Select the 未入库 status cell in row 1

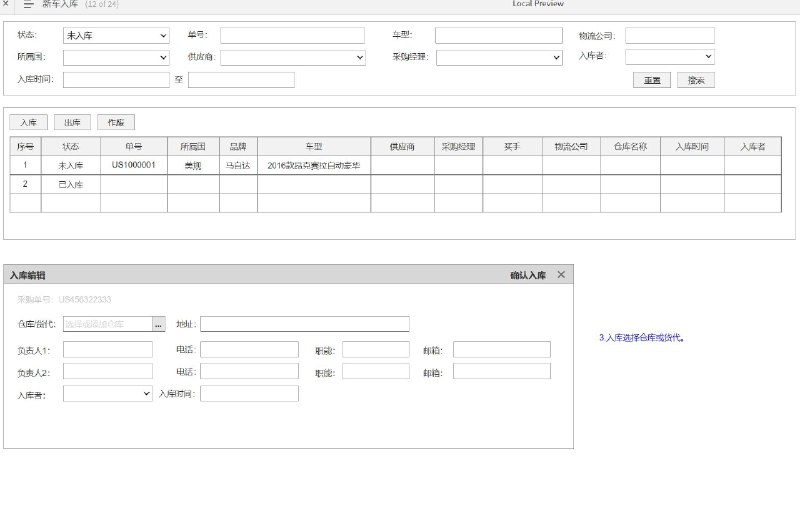click(70, 165)
